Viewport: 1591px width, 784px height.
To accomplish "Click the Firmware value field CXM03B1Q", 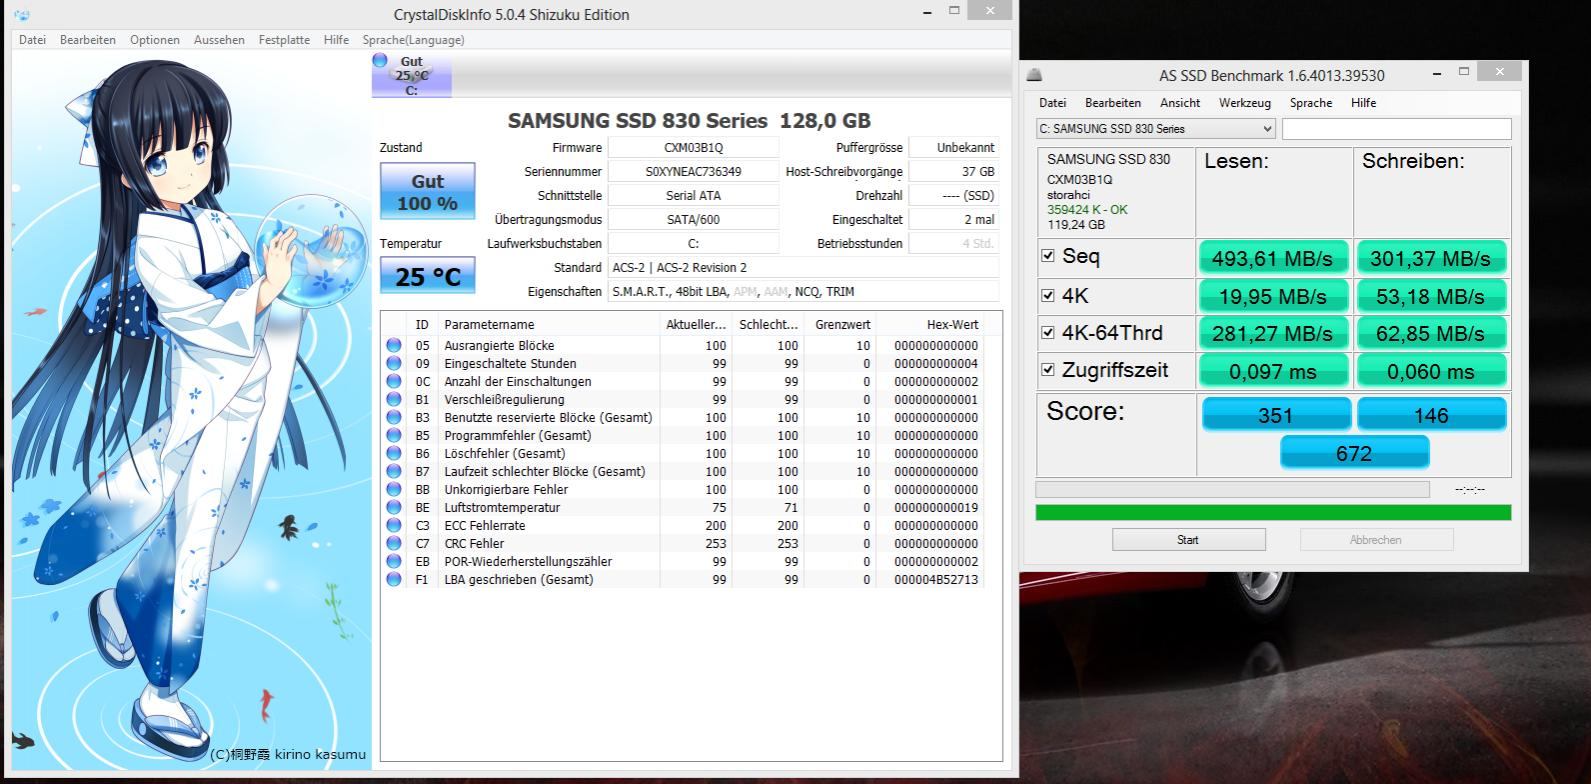I will tap(693, 147).
